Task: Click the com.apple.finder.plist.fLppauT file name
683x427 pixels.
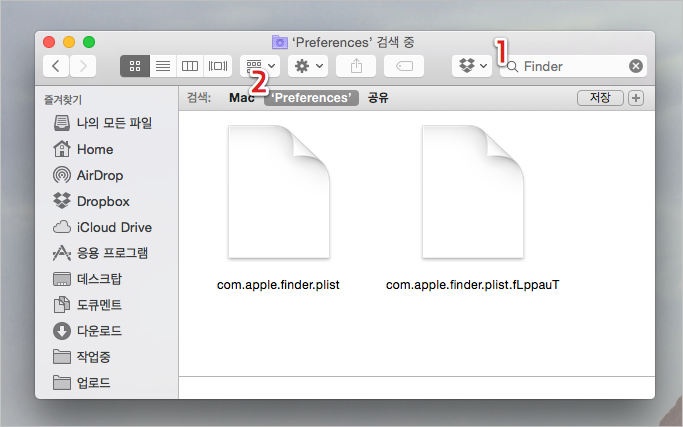Action: click(473, 285)
